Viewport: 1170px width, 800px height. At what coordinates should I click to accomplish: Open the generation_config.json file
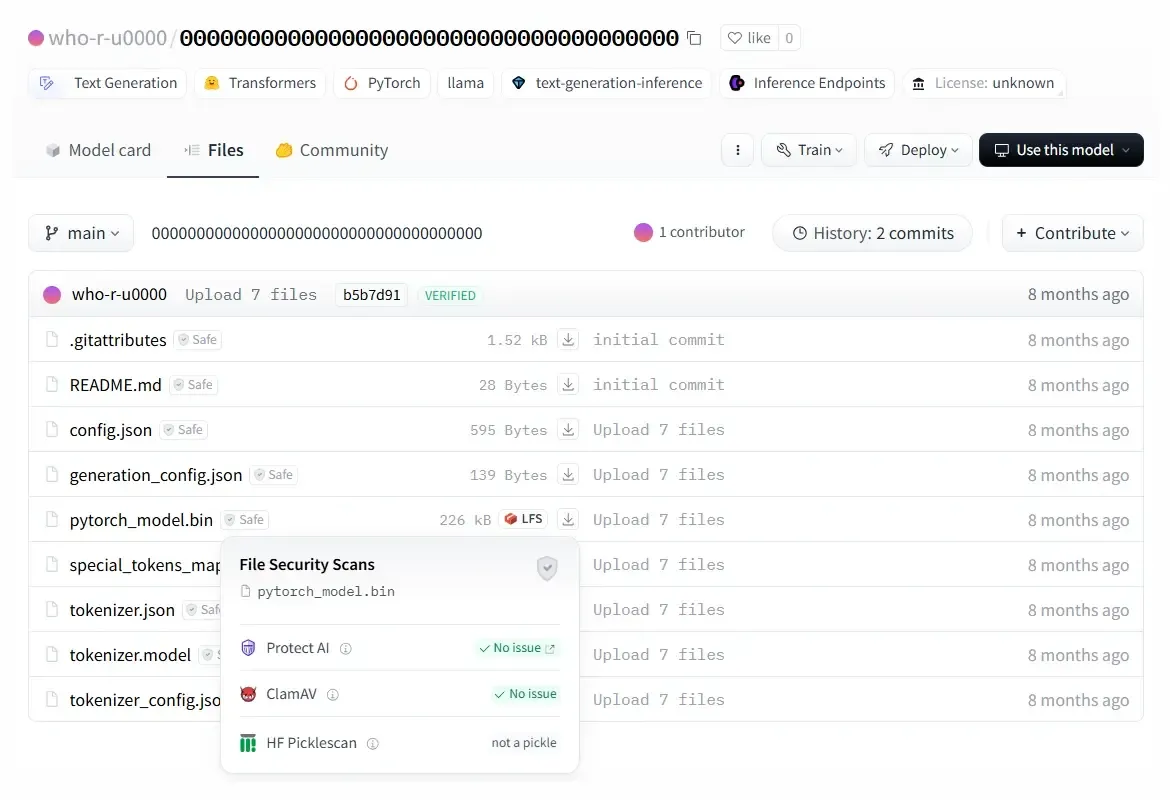(x=156, y=475)
